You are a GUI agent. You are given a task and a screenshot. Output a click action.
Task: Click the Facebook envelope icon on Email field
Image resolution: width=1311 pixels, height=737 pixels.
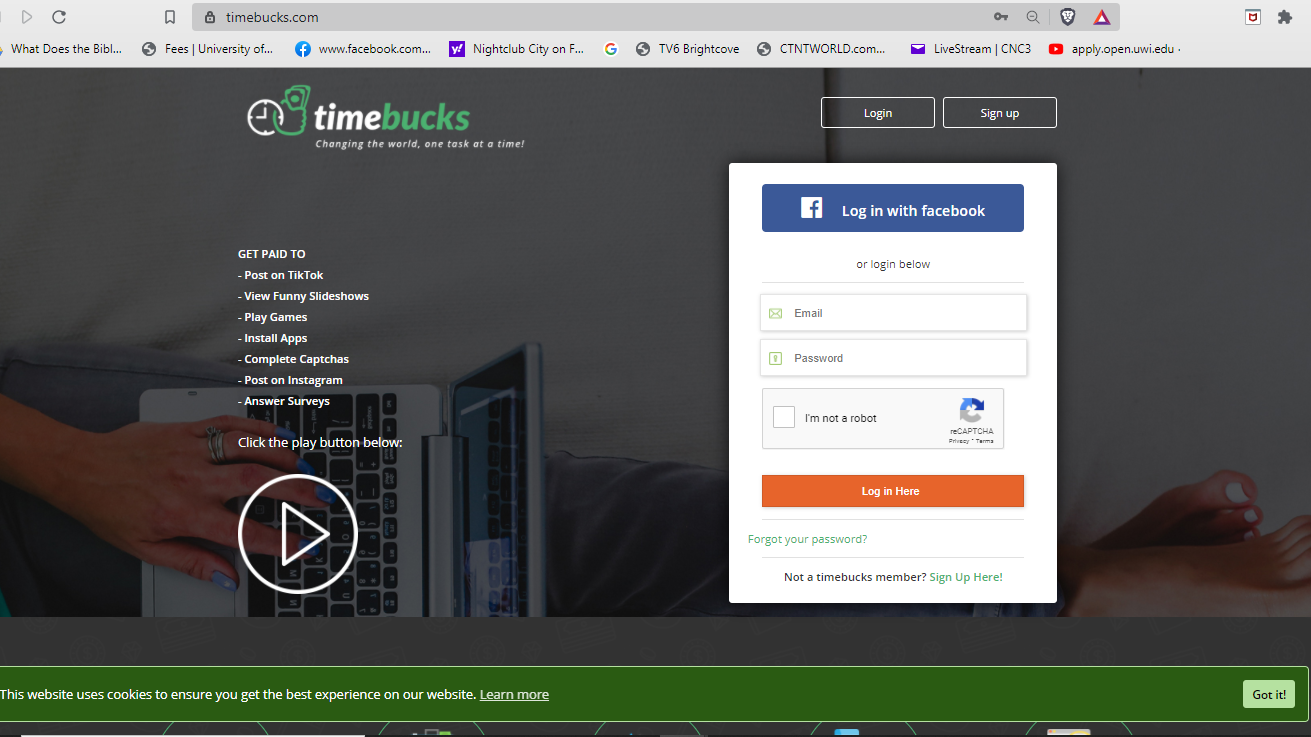point(776,312)
